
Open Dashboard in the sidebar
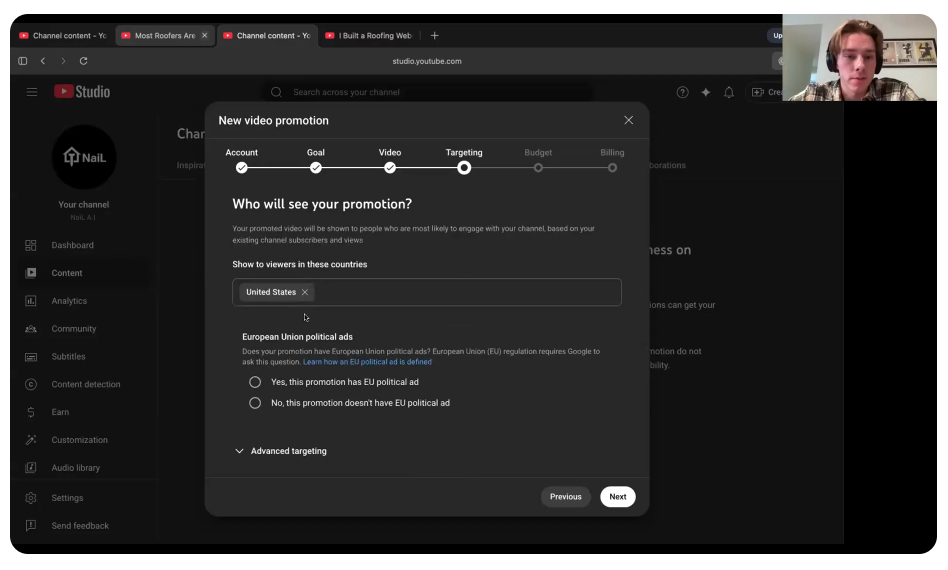(x=73, y=245)
